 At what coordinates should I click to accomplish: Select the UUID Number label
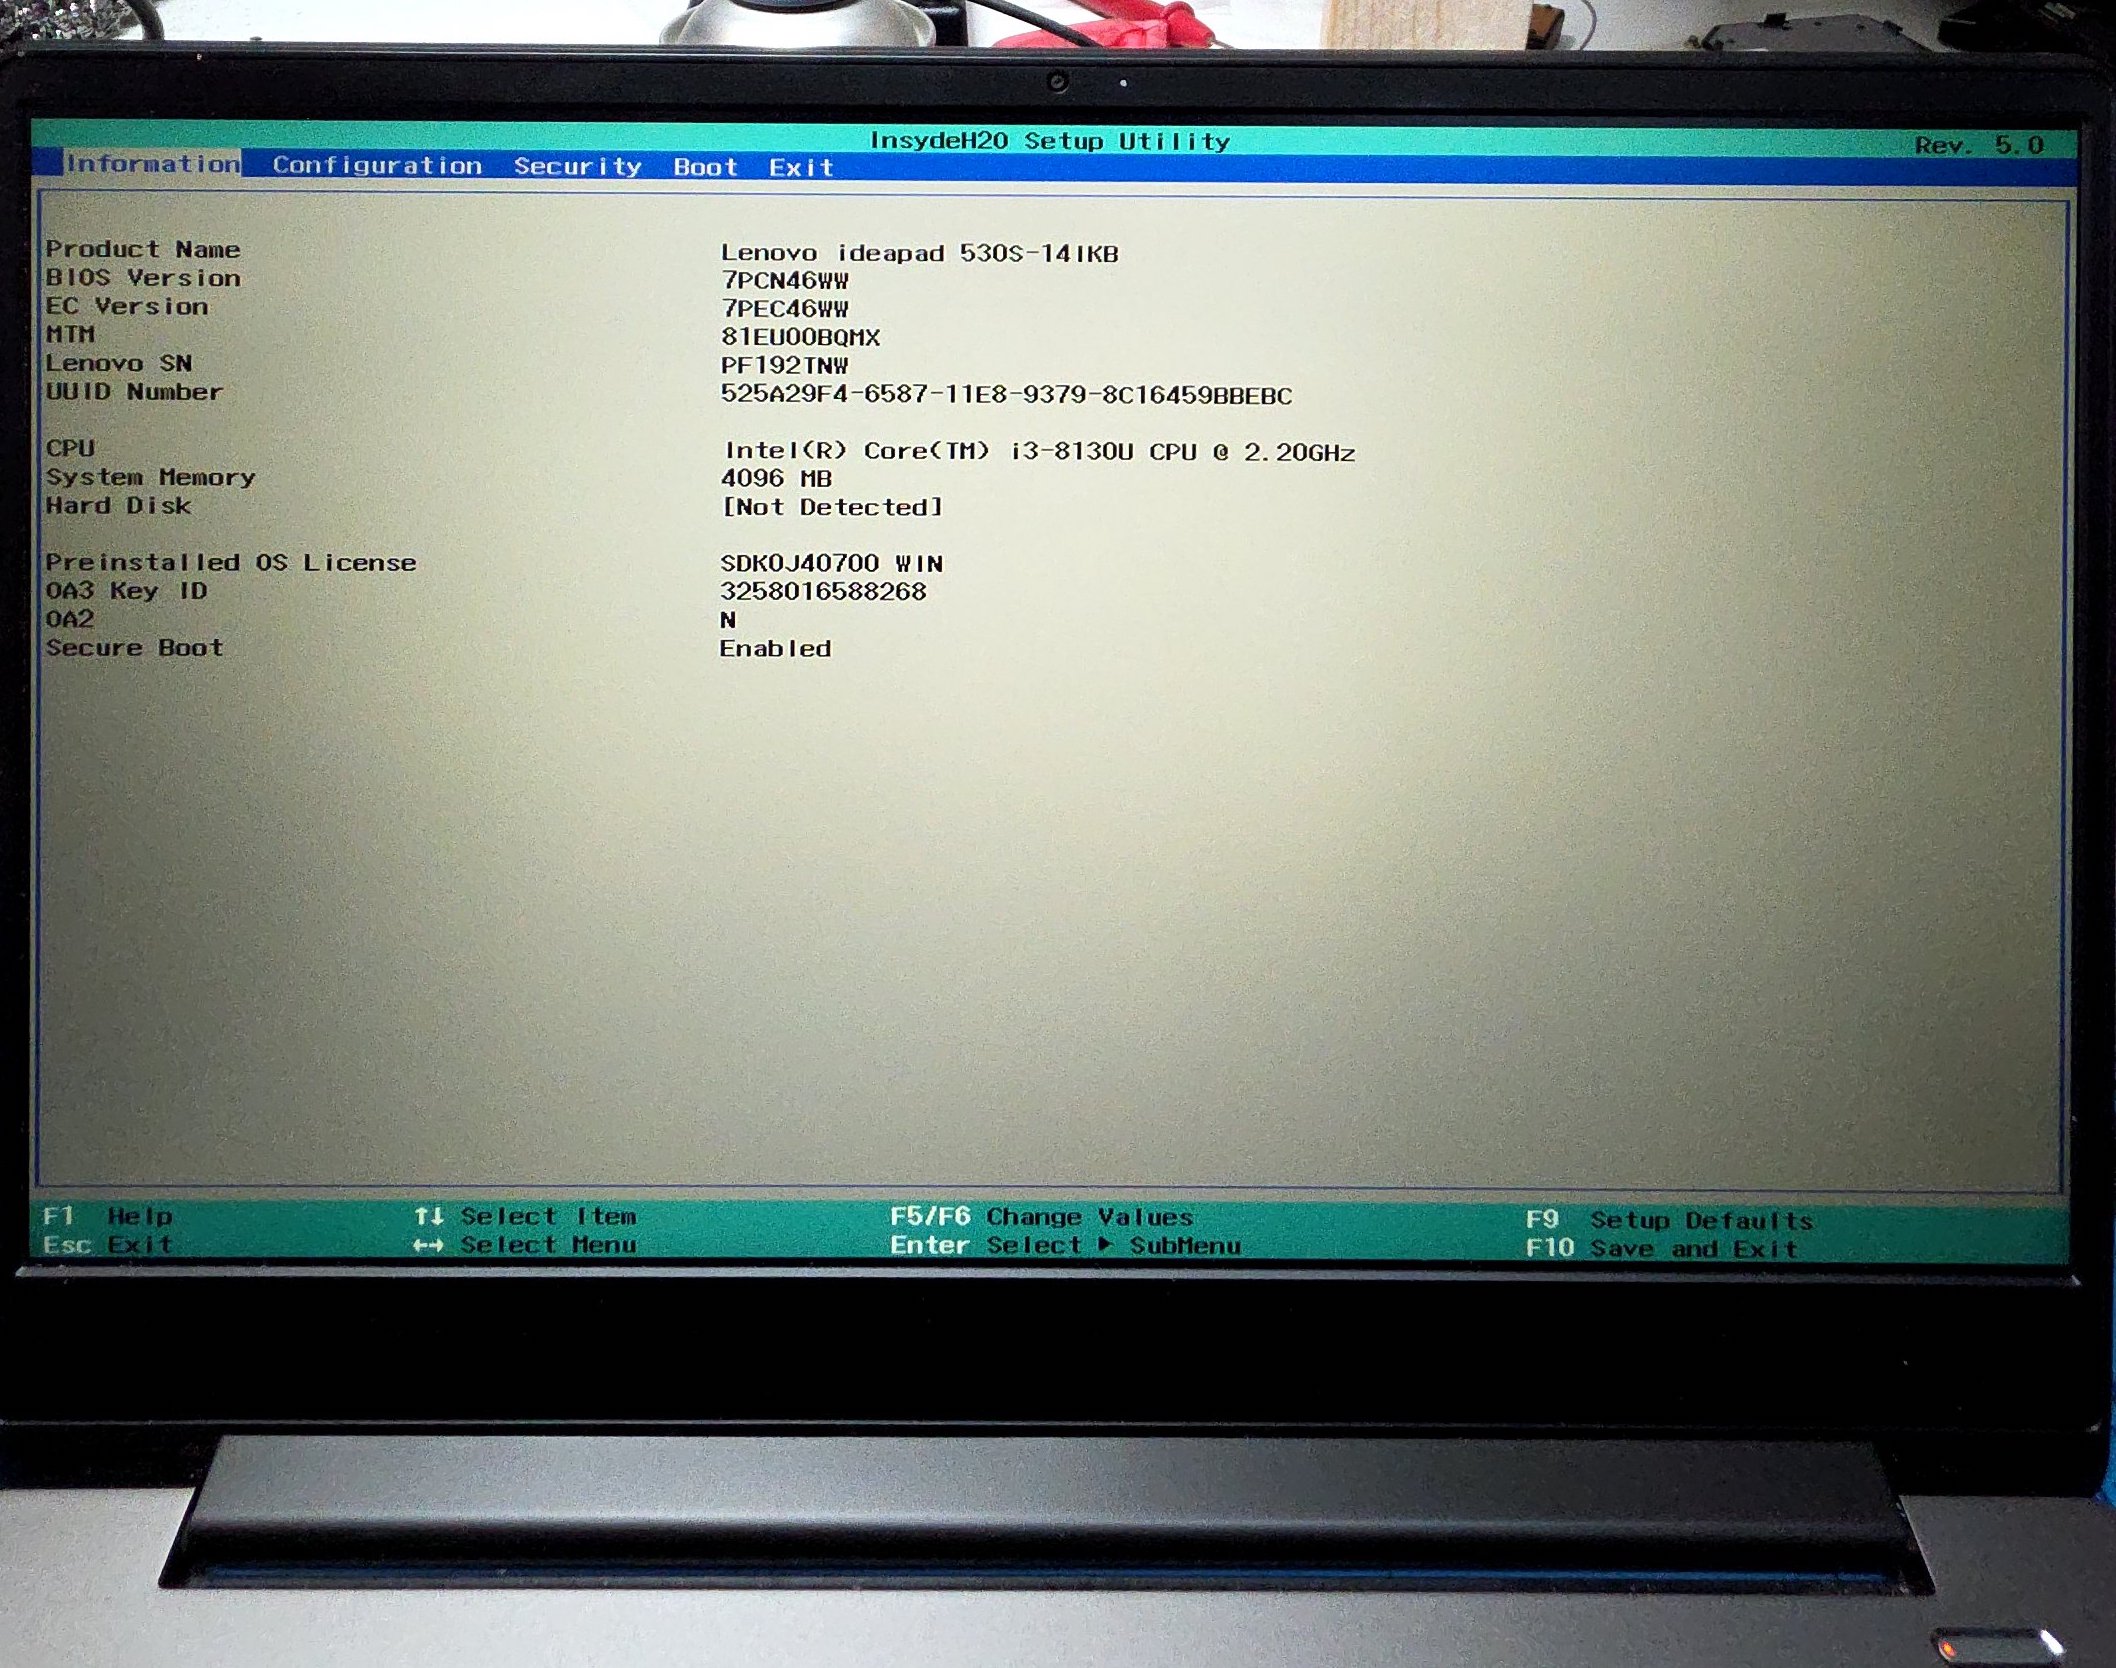(134, 392)
